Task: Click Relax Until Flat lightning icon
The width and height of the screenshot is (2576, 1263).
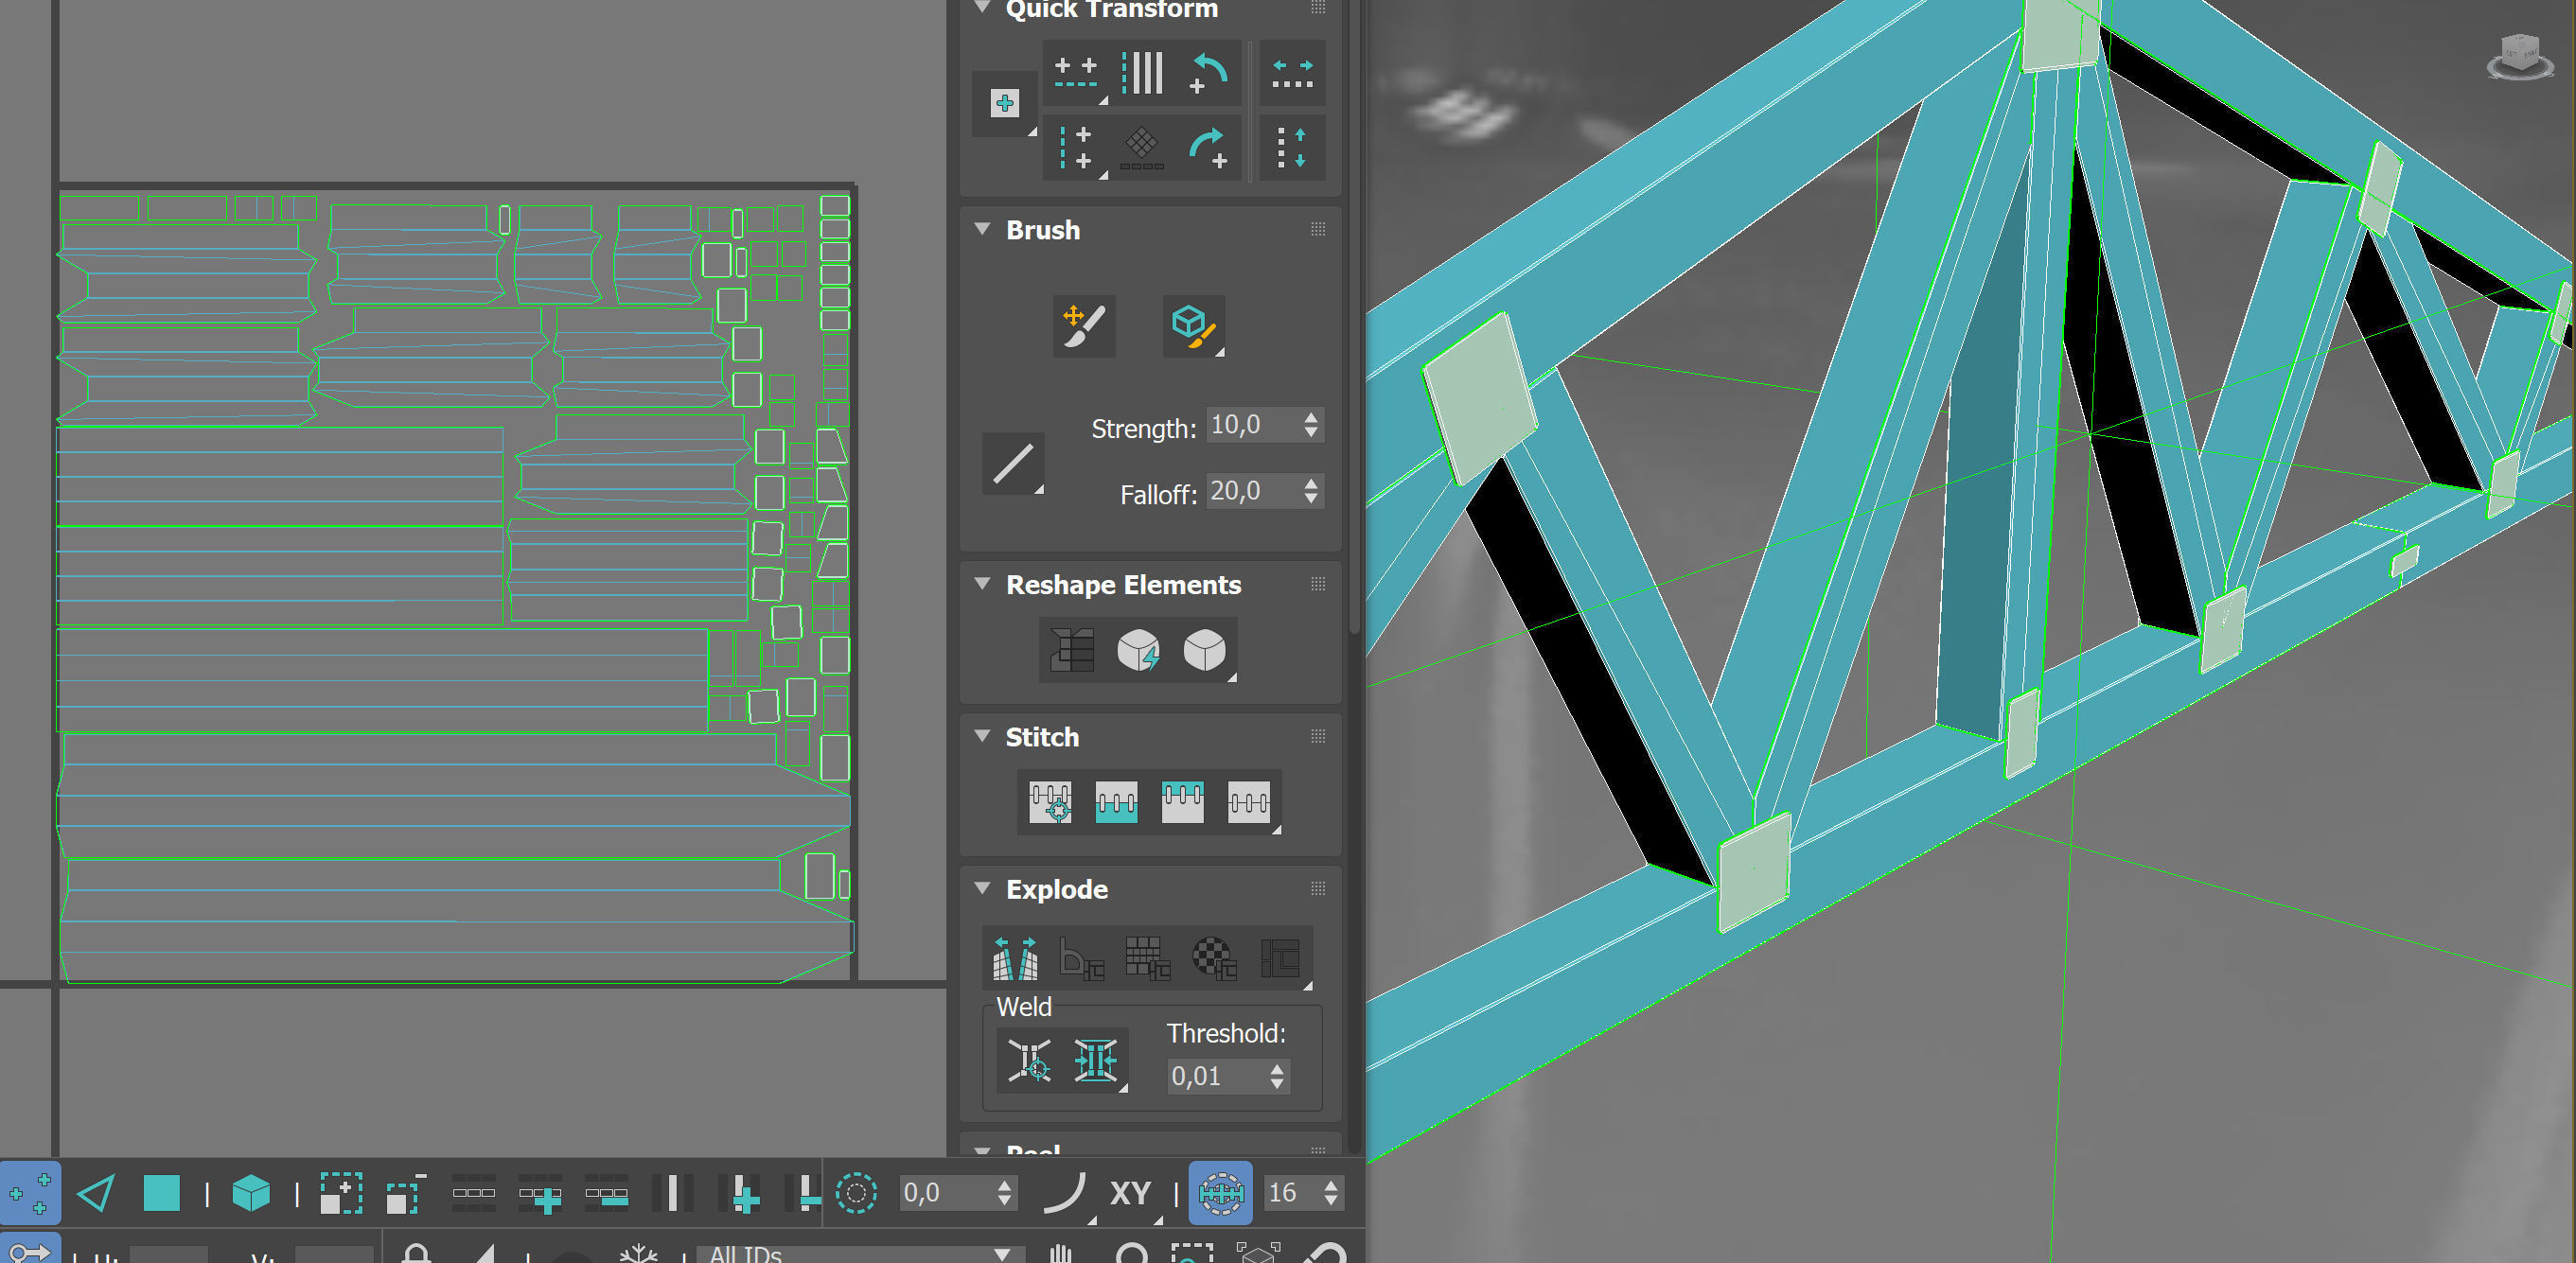Action: [x=1138, y=650]
